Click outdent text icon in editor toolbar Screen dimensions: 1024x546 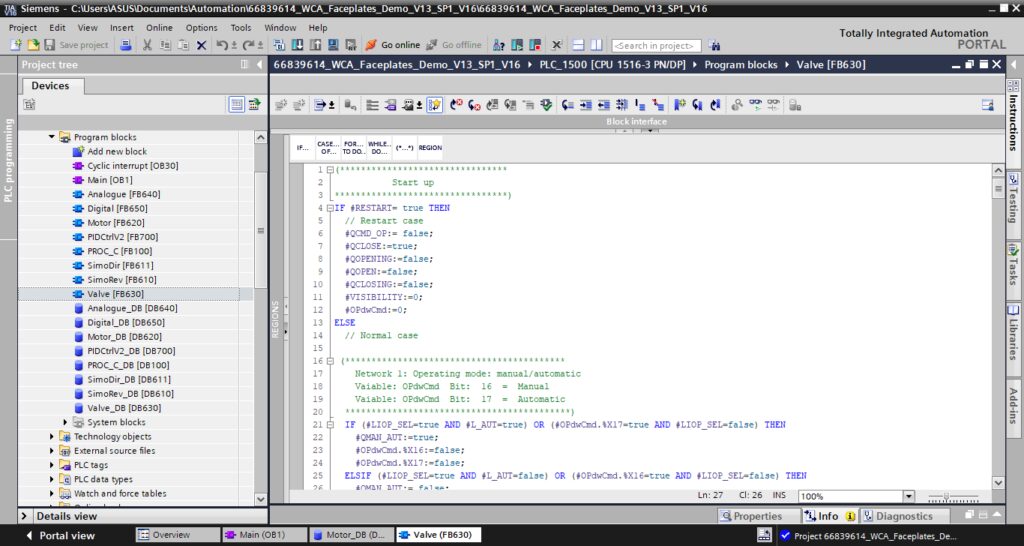pyautogui.click(x=603, y=104)
